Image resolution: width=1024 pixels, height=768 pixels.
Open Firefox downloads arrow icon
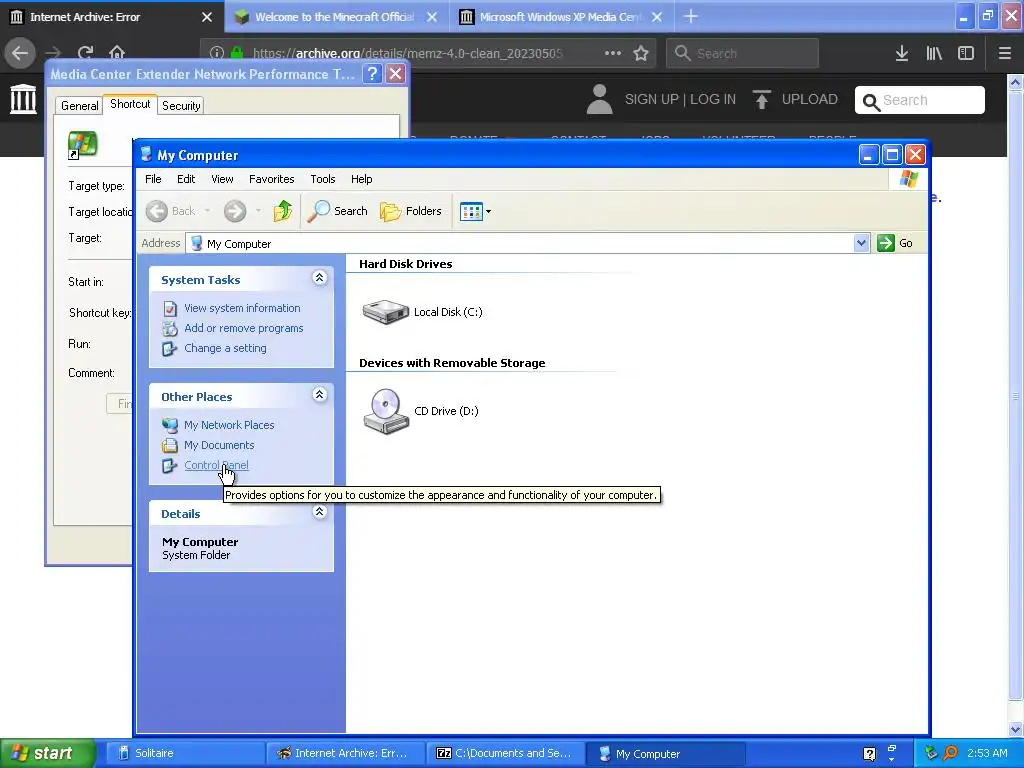[902, 53]
